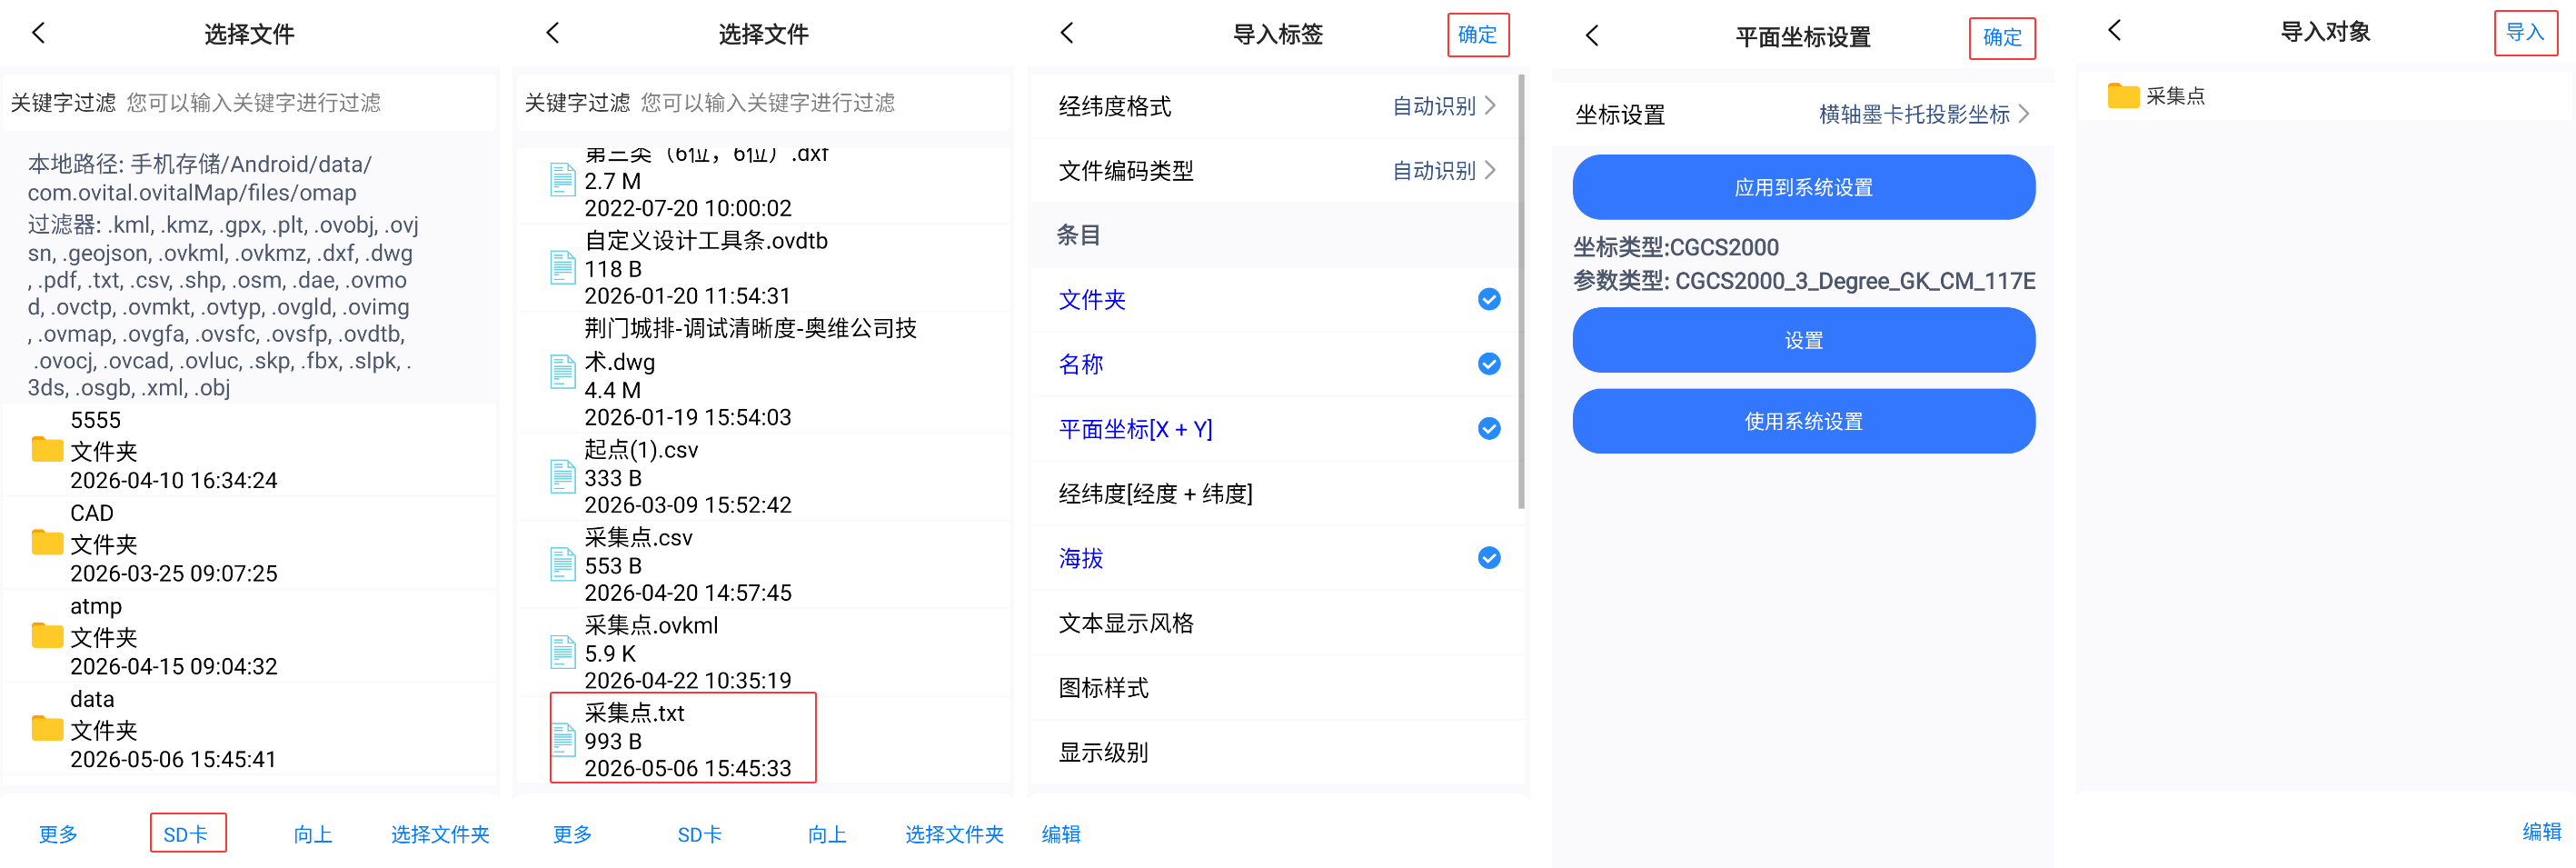The height and width of the screenshot is (868, 2576).
Task: Tap 选择文件夹 in second file picker
Action: point(954,834)
